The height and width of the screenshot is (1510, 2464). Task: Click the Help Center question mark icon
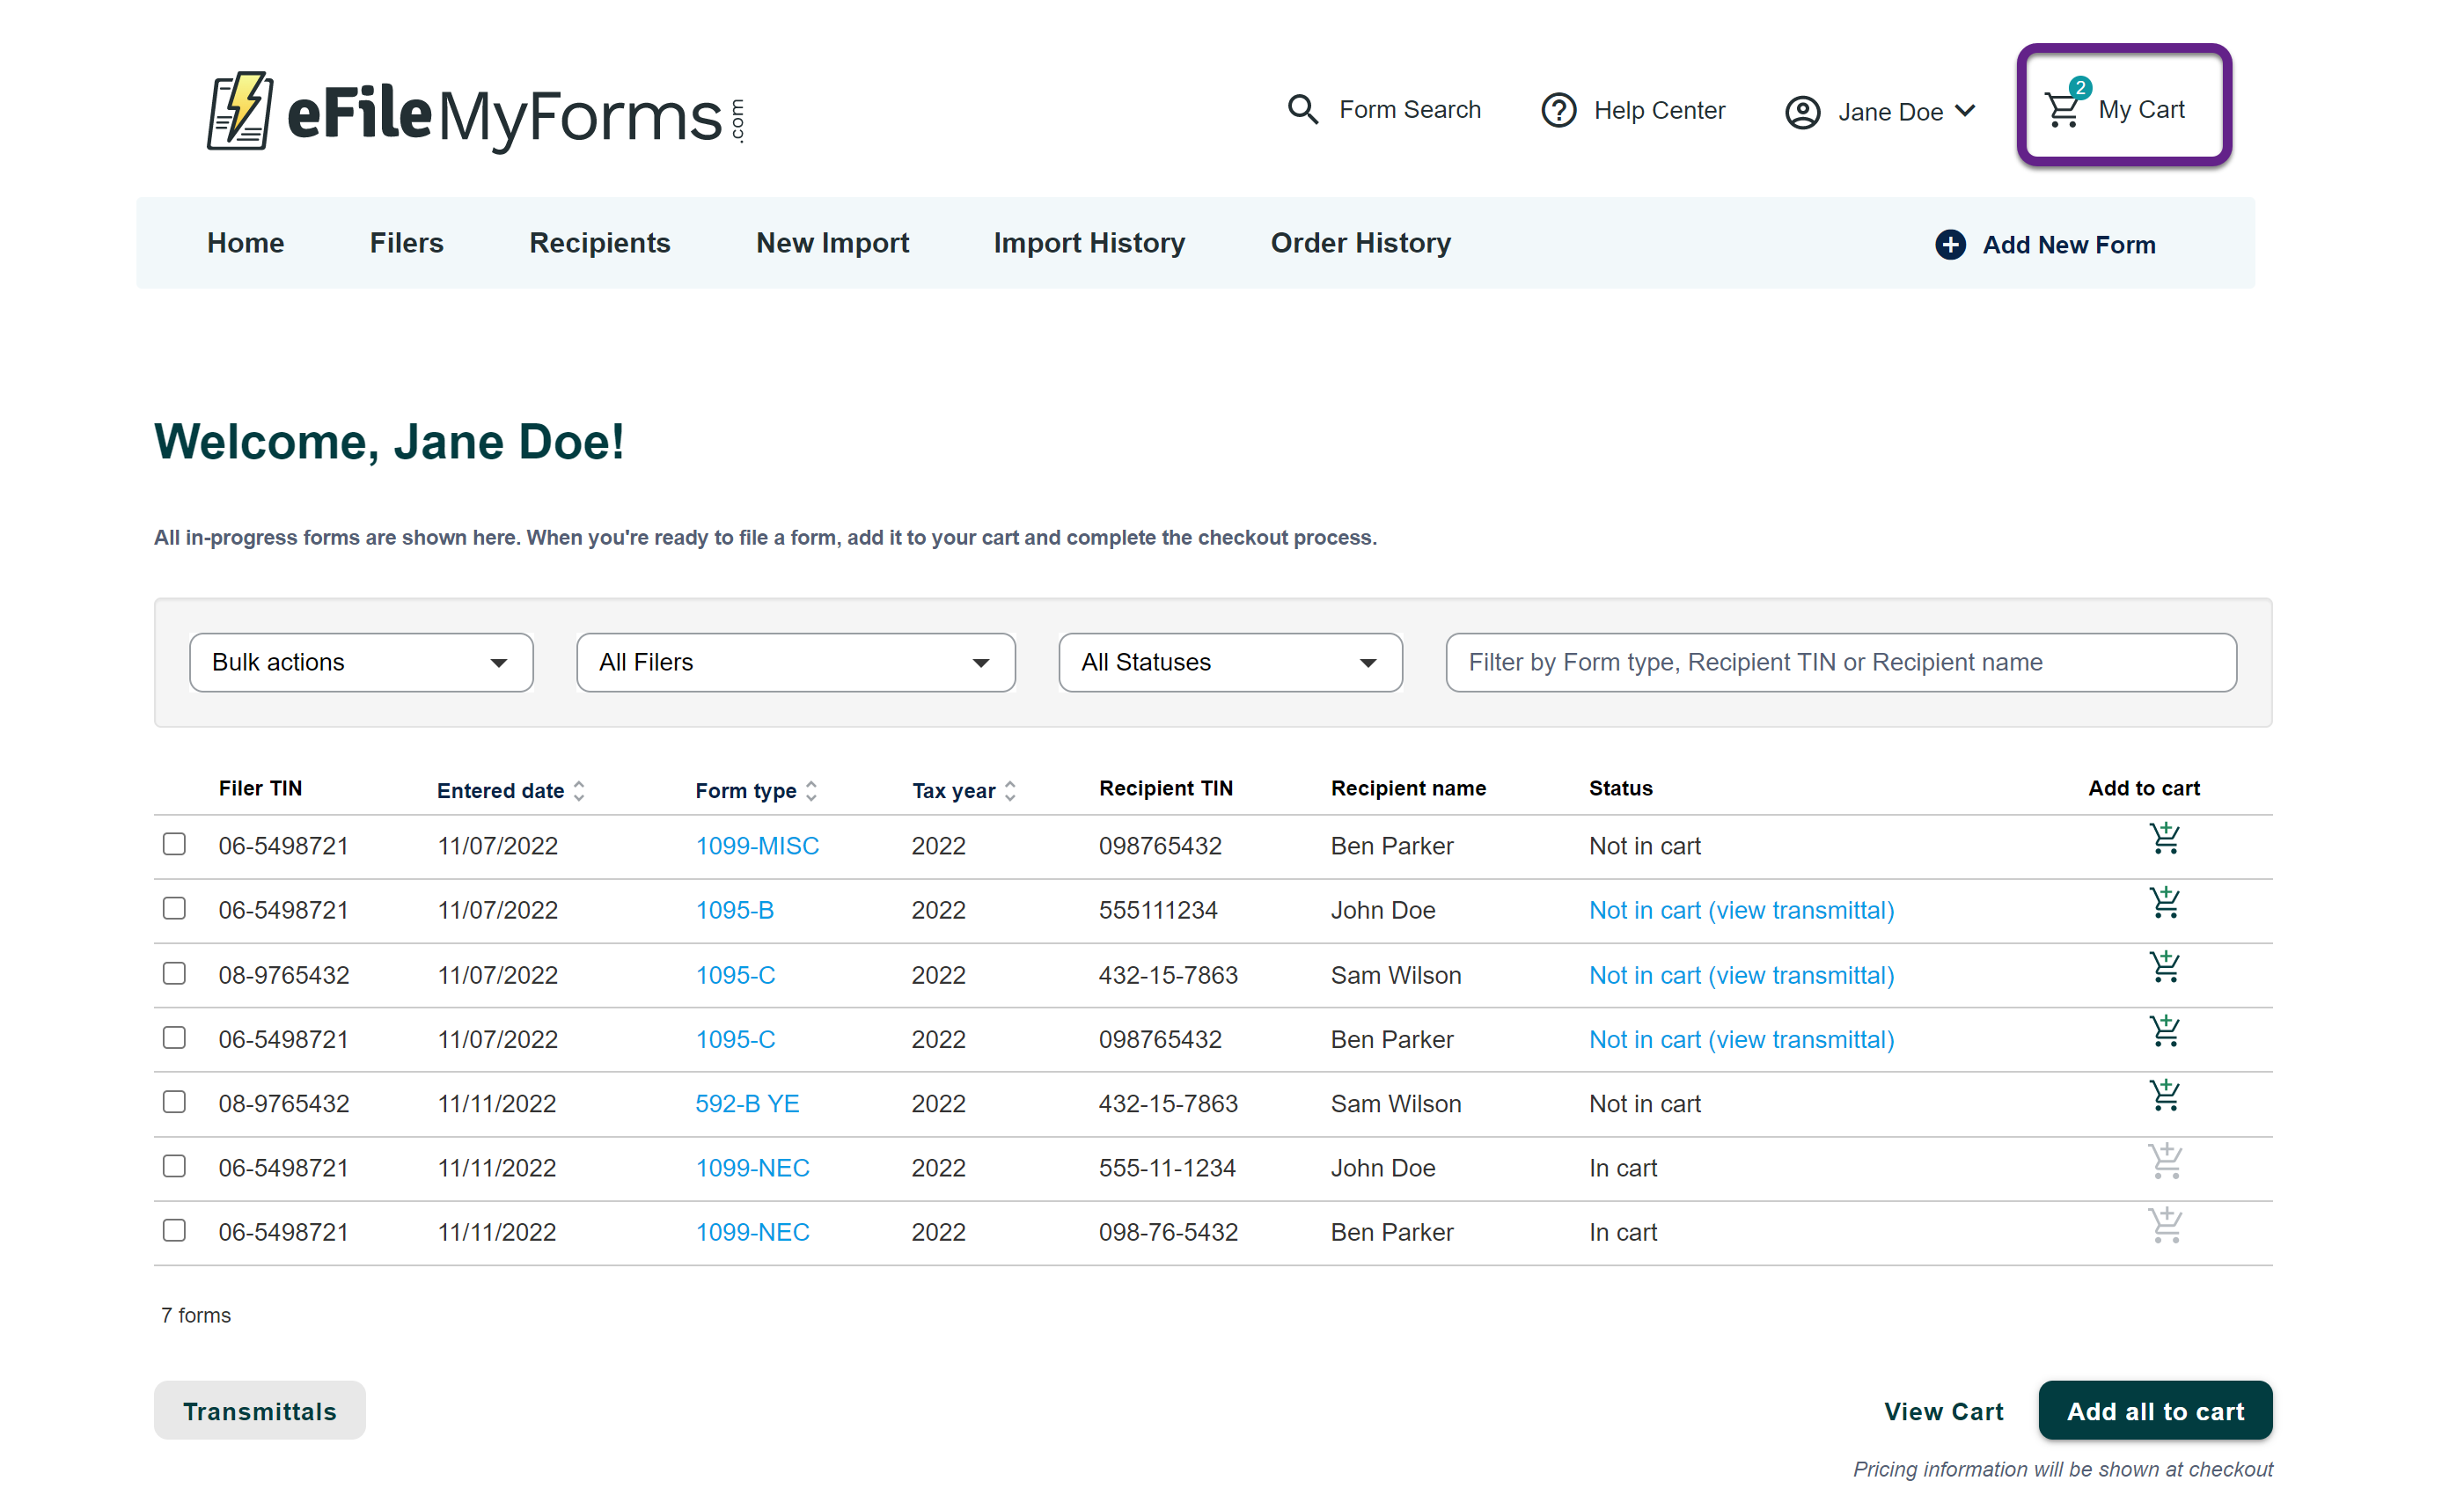(x=1558, y=110)
